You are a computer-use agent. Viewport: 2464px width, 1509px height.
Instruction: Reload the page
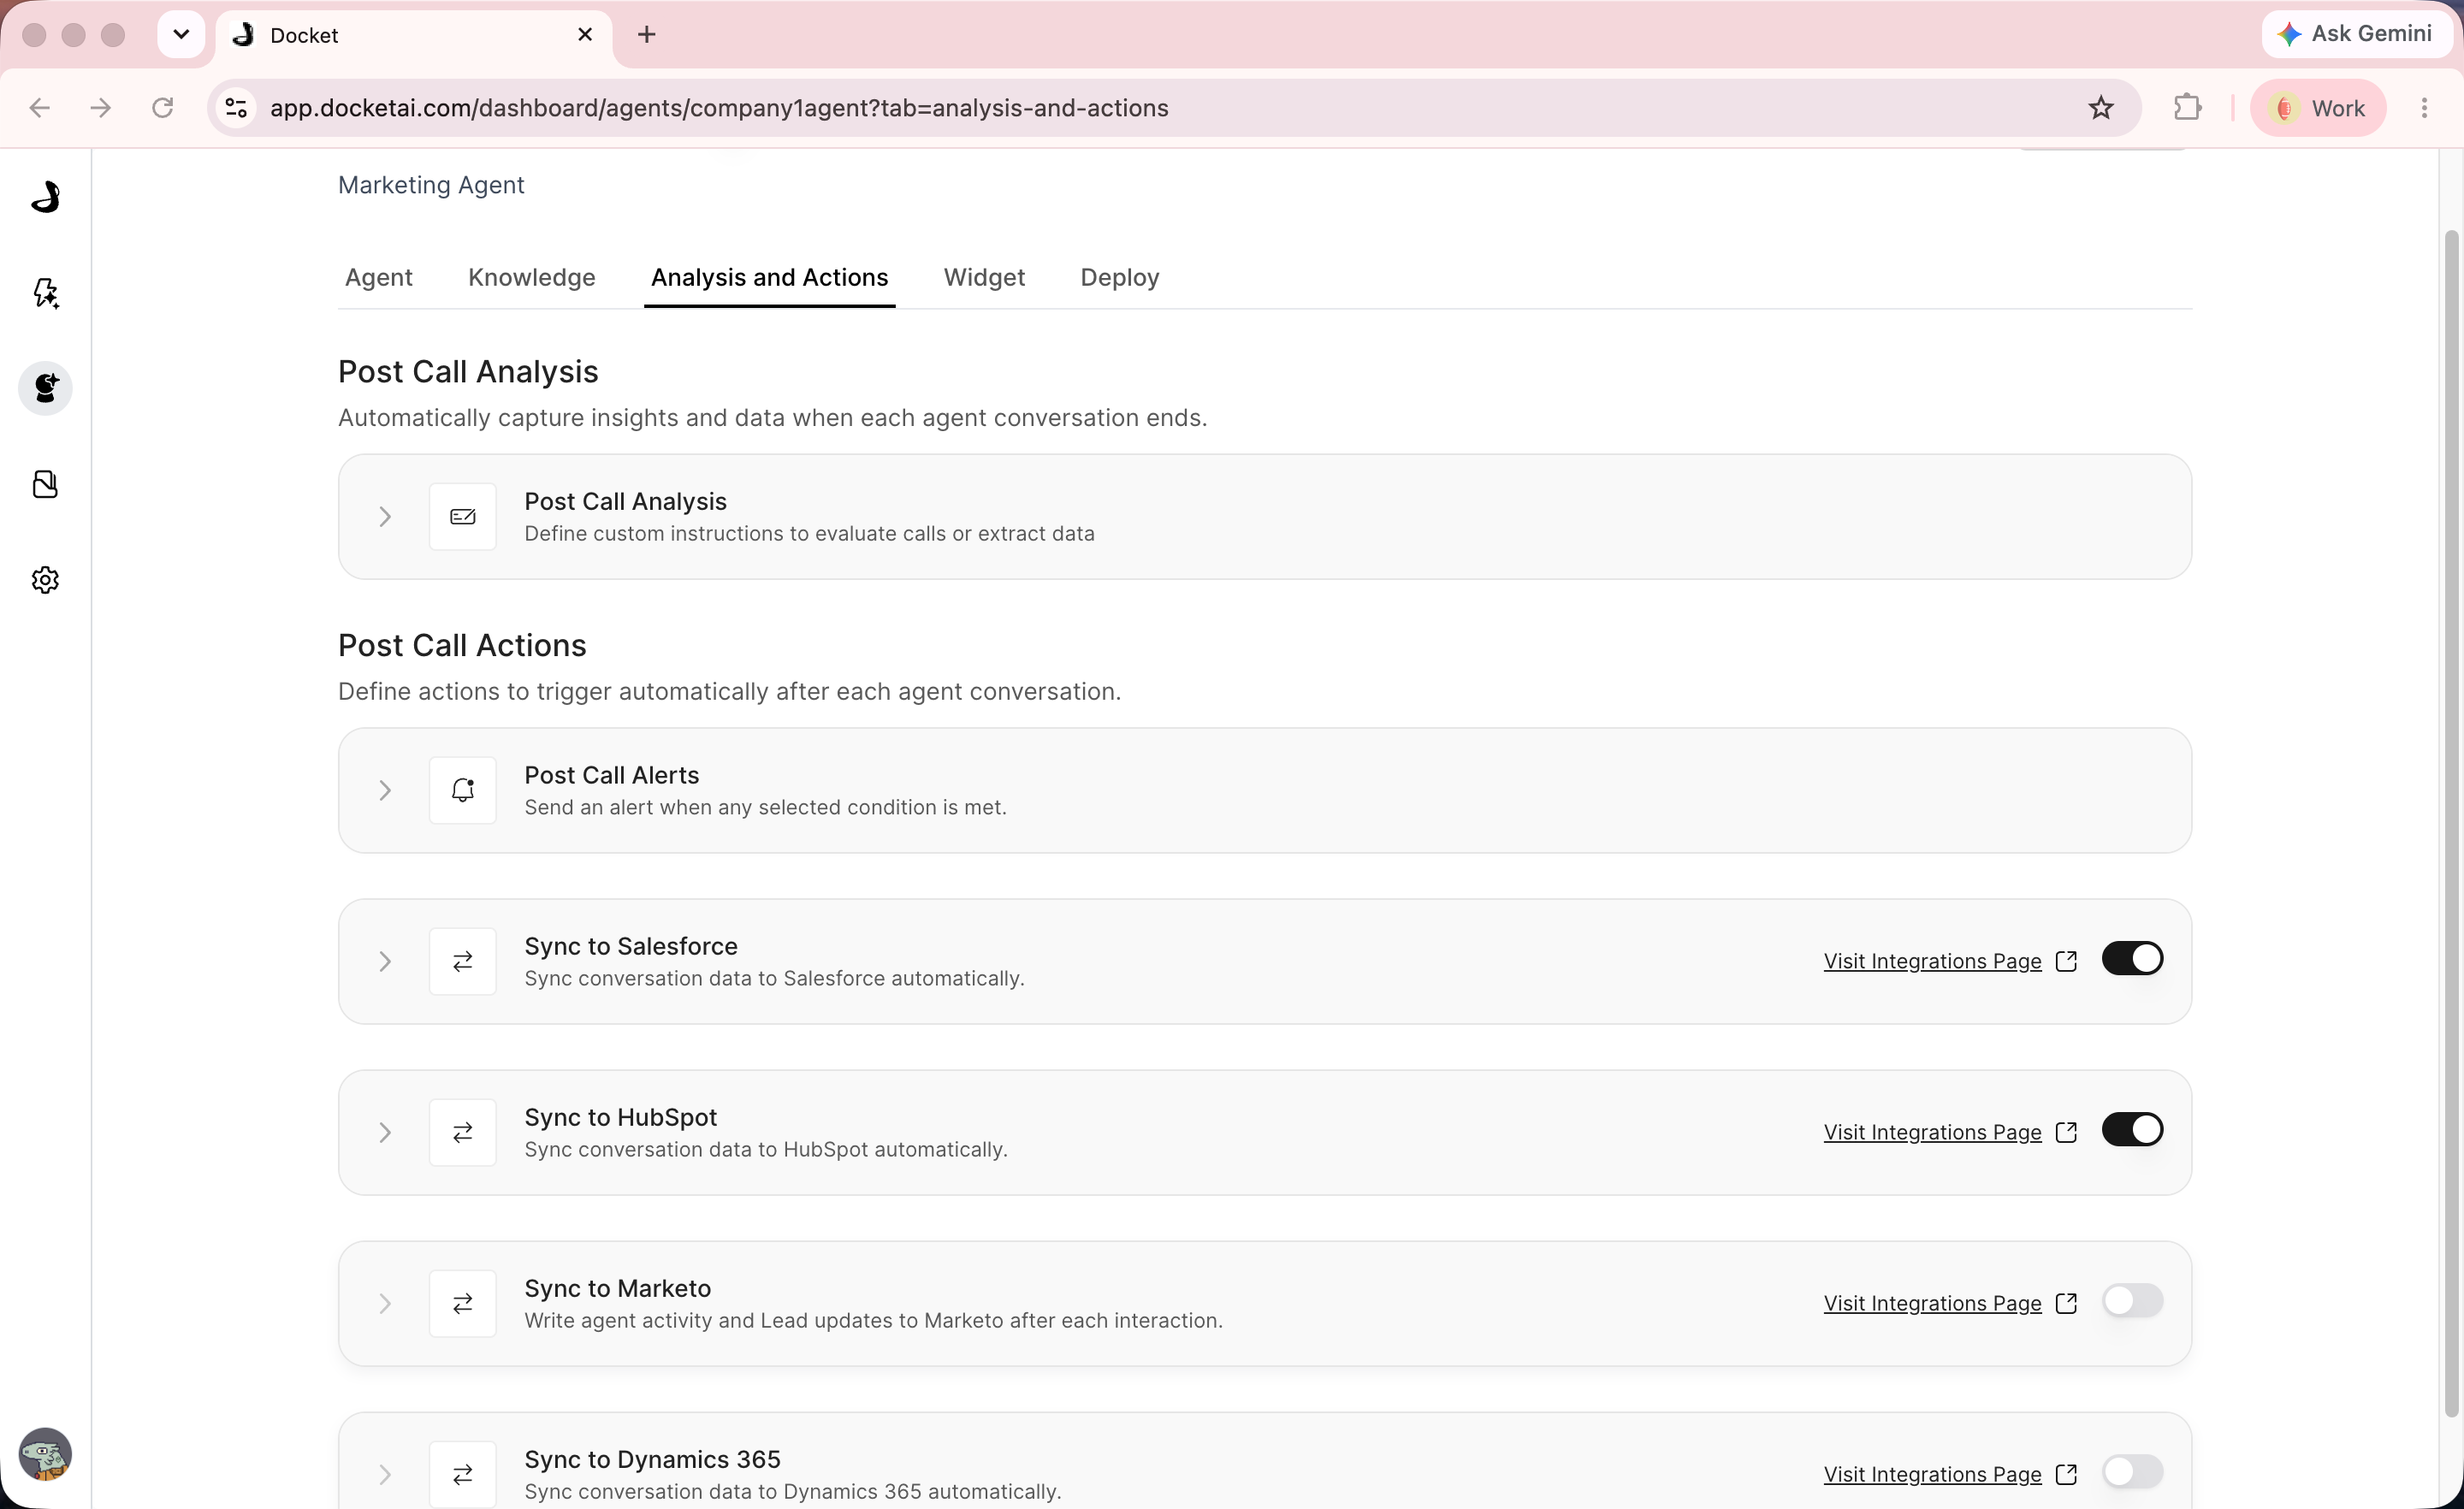tap(163, 108)
